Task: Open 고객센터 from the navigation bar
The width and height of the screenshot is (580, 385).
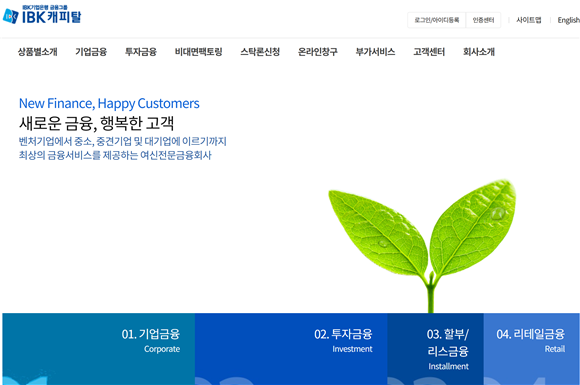Action: (429, 52)
